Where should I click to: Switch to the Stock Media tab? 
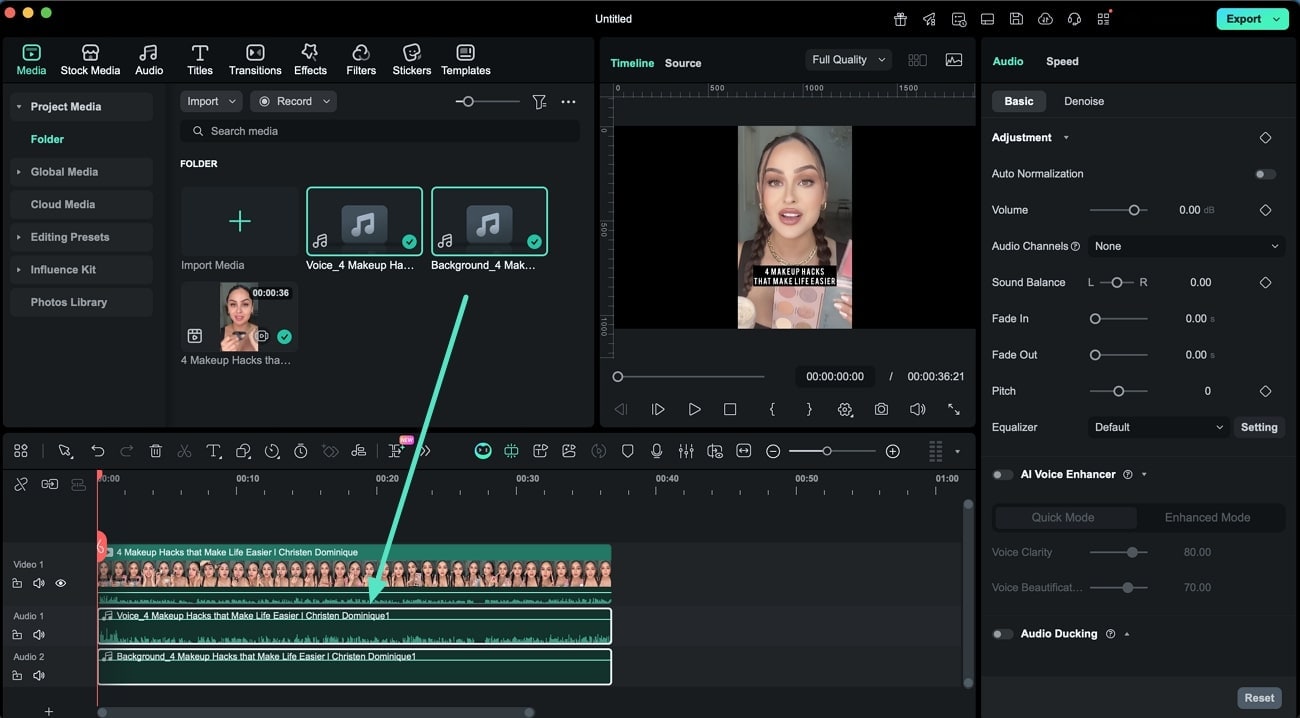pos(90,57)
